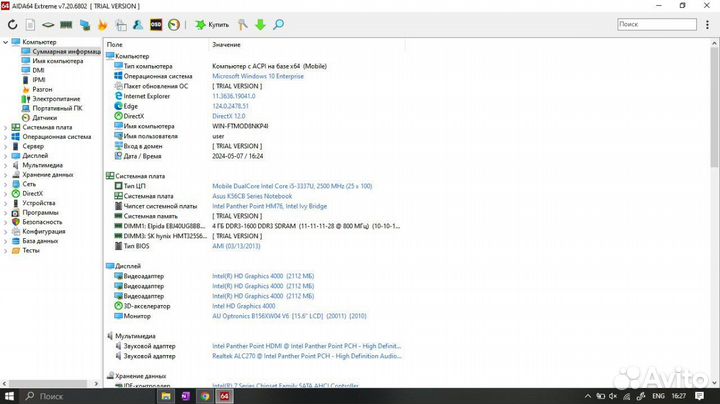Open the Report page icon in toolbar
The width and height of the screenshot is (720, 404).
coord(30,25)
